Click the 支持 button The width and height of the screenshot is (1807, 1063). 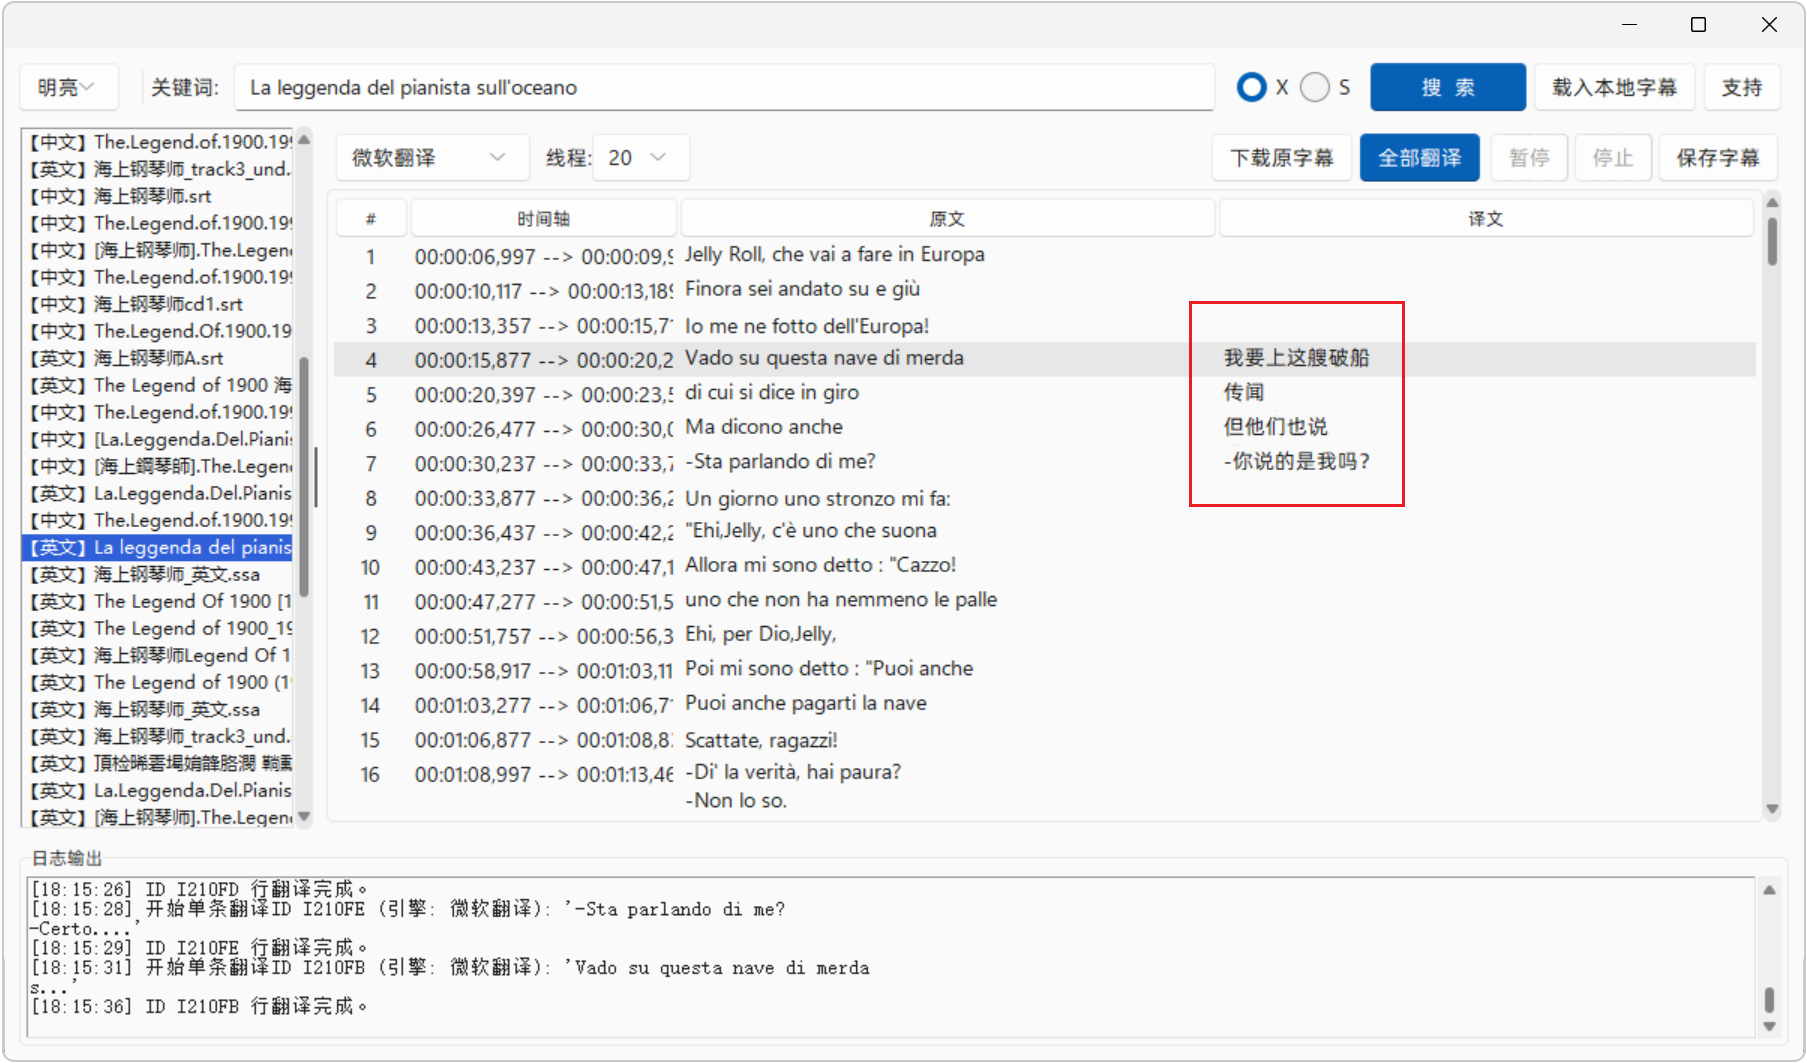point(1741,88)
